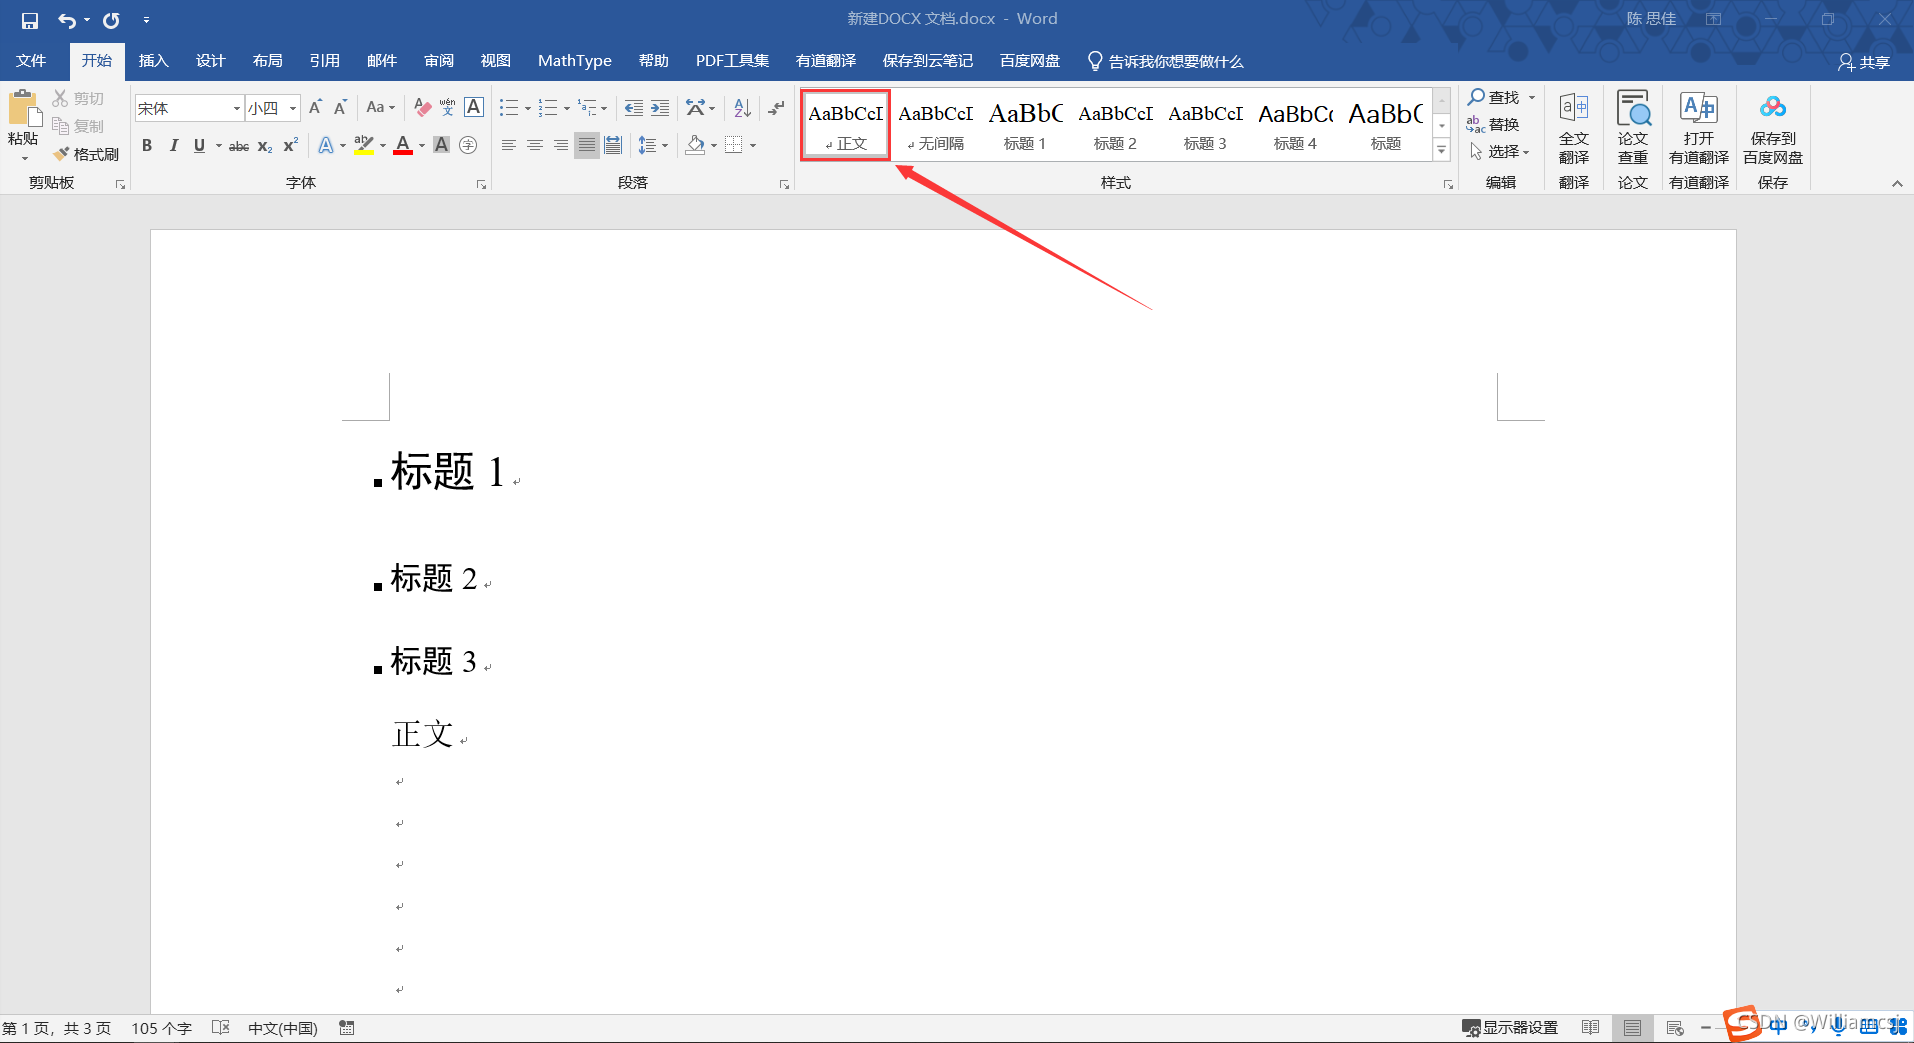Screen dimensions: 1914x1043
Task: Click 中文(中国) language indicator
Action: point(283,1028)
